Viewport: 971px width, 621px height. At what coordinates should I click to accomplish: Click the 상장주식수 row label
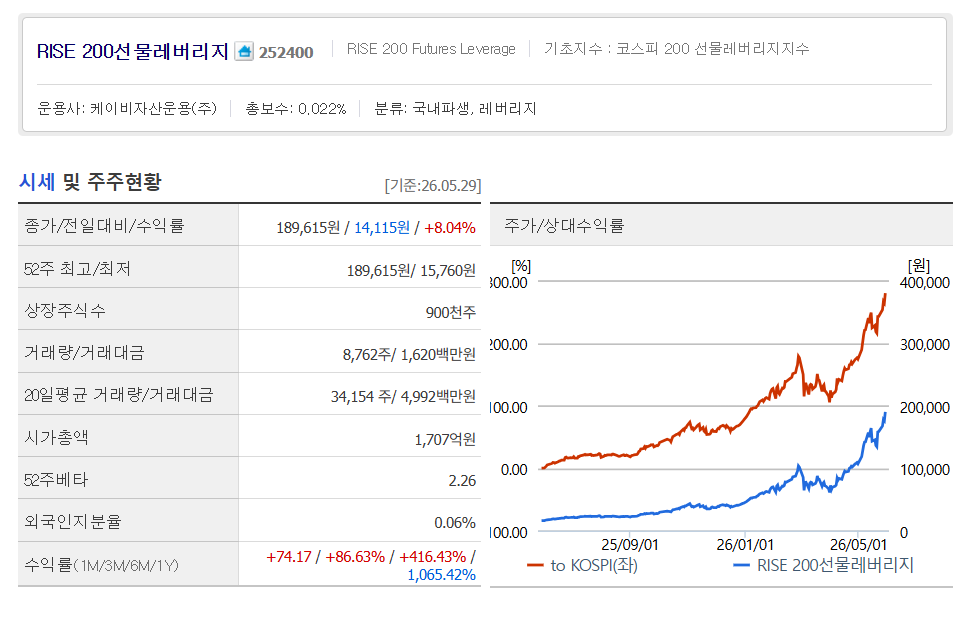[x=64, y=310]
